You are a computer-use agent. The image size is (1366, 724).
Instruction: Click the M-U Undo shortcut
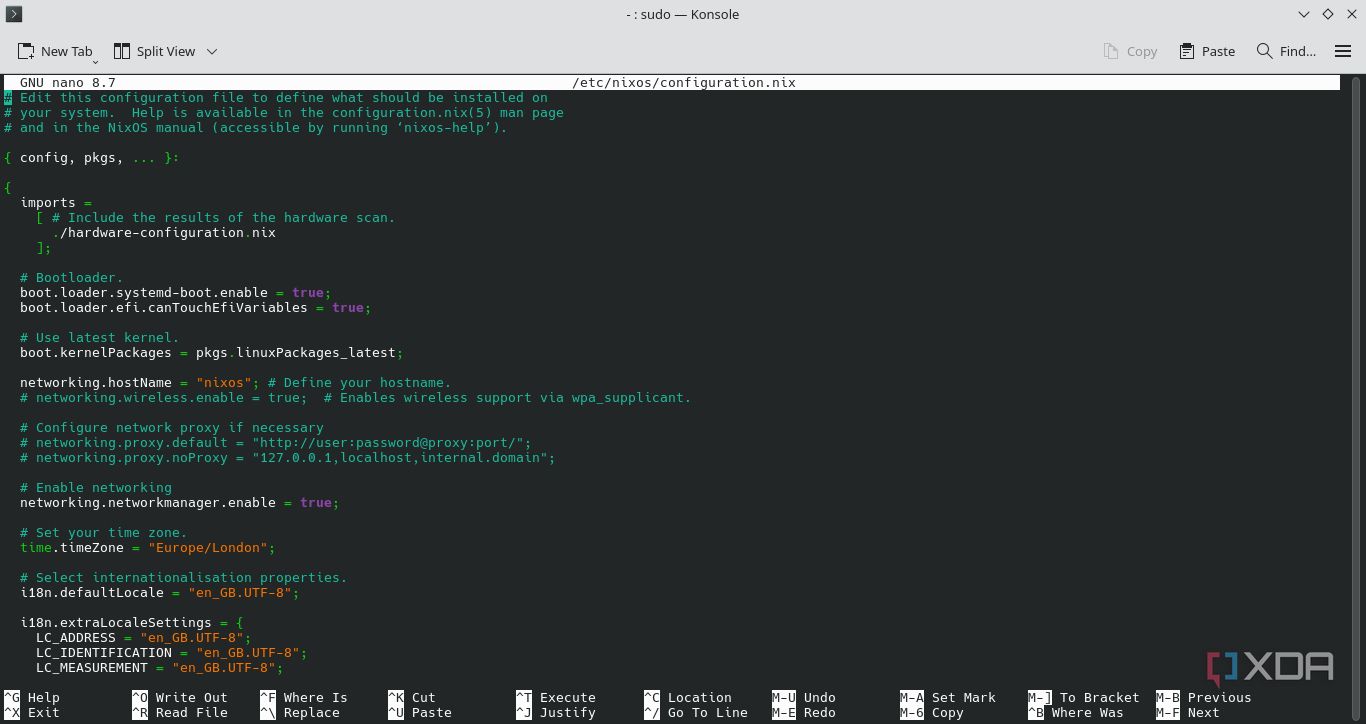point(804,698)
